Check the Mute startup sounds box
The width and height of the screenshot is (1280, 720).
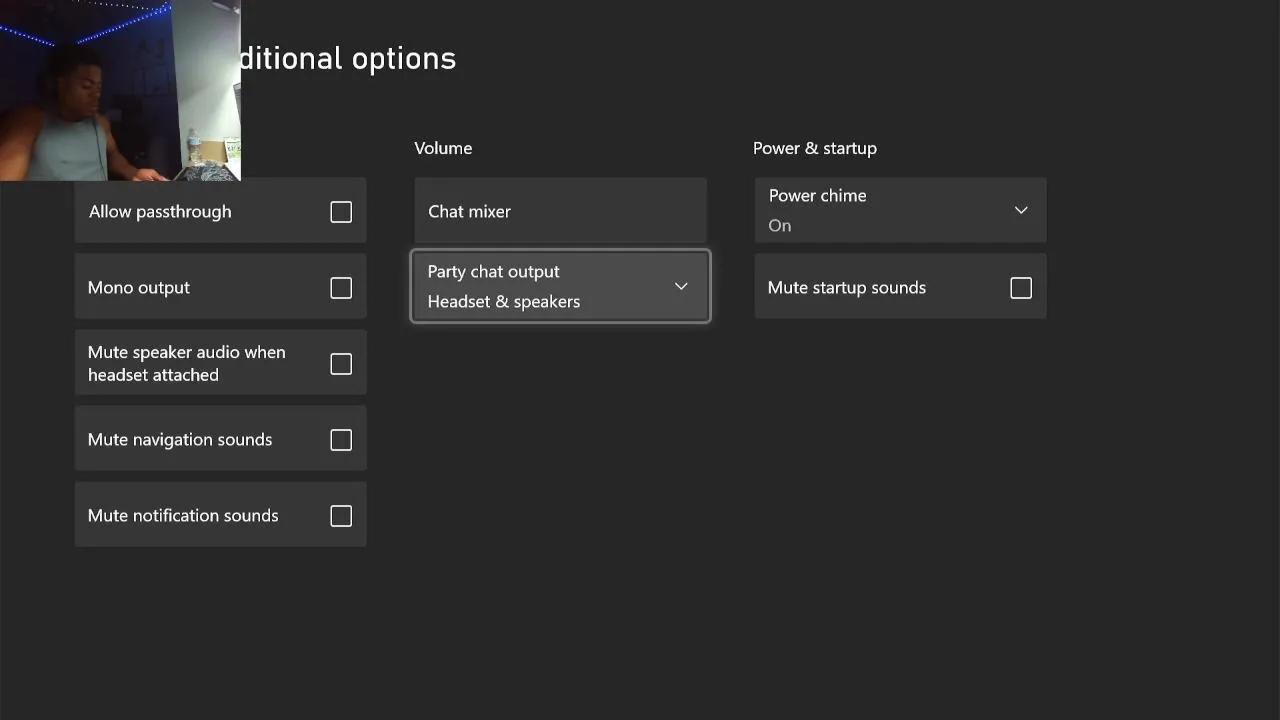point(1021,288)
